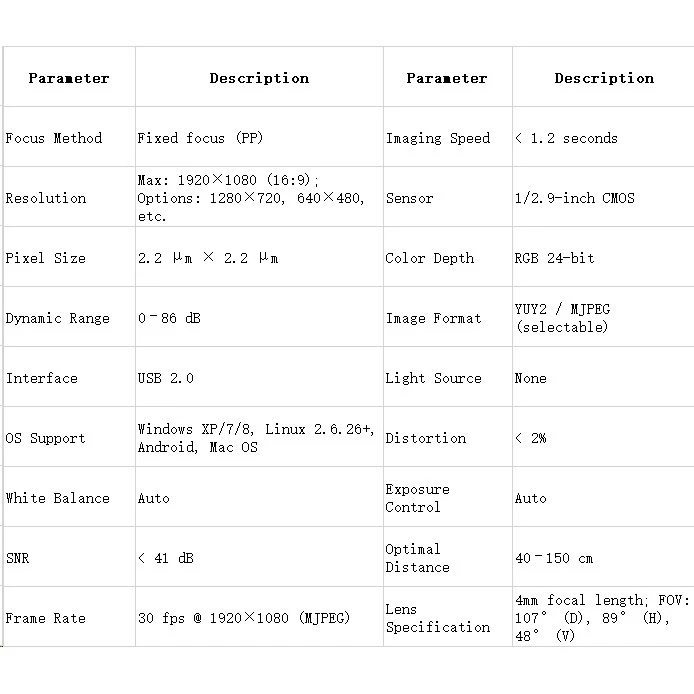The height and width of the screenshot is (694, 694).
Task: Select the Lens Specification description cell
Action: (603, 617)
